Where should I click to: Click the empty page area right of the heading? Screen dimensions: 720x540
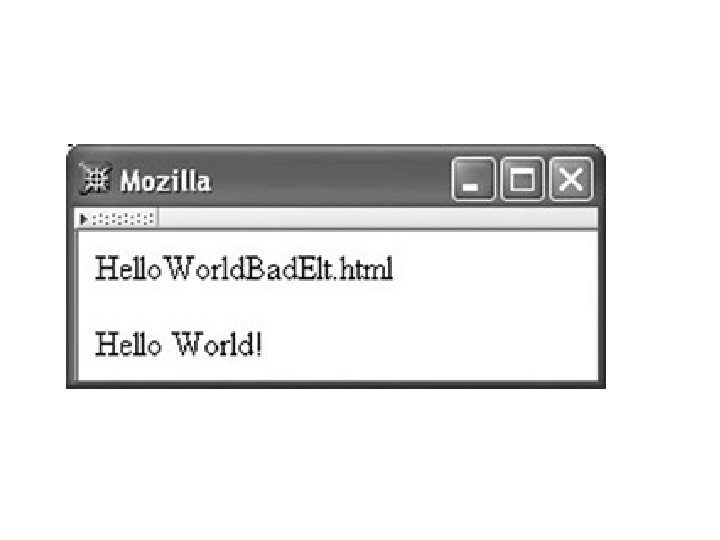coord(494,269)
